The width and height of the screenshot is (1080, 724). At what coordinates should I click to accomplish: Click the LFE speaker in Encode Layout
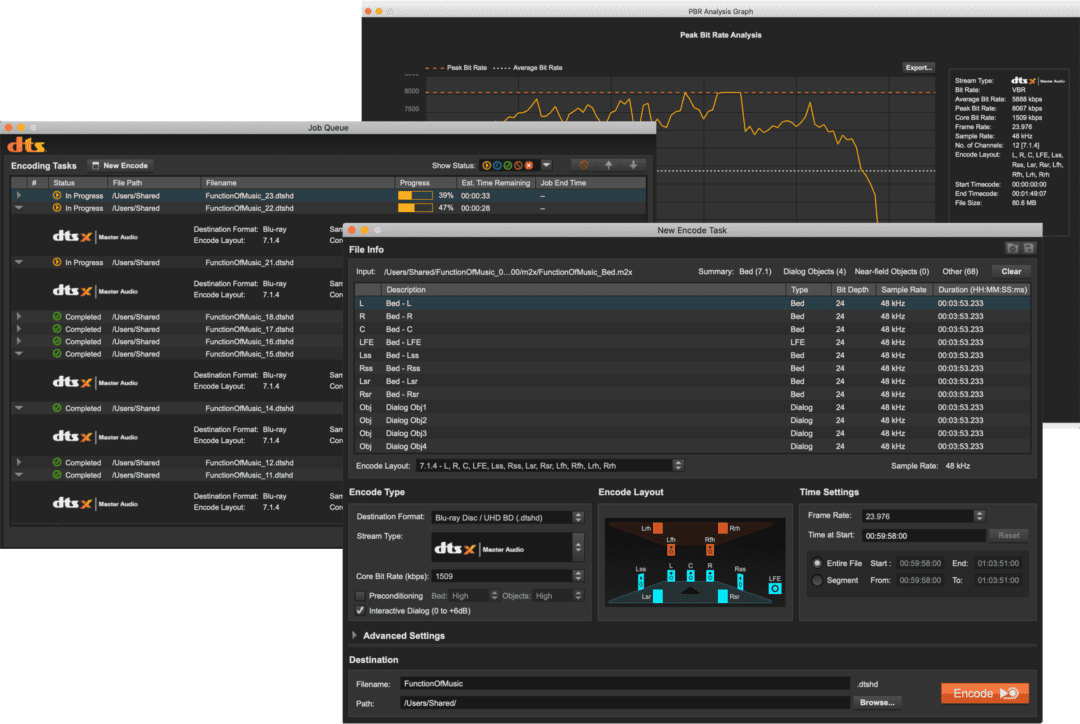[774, 588]
